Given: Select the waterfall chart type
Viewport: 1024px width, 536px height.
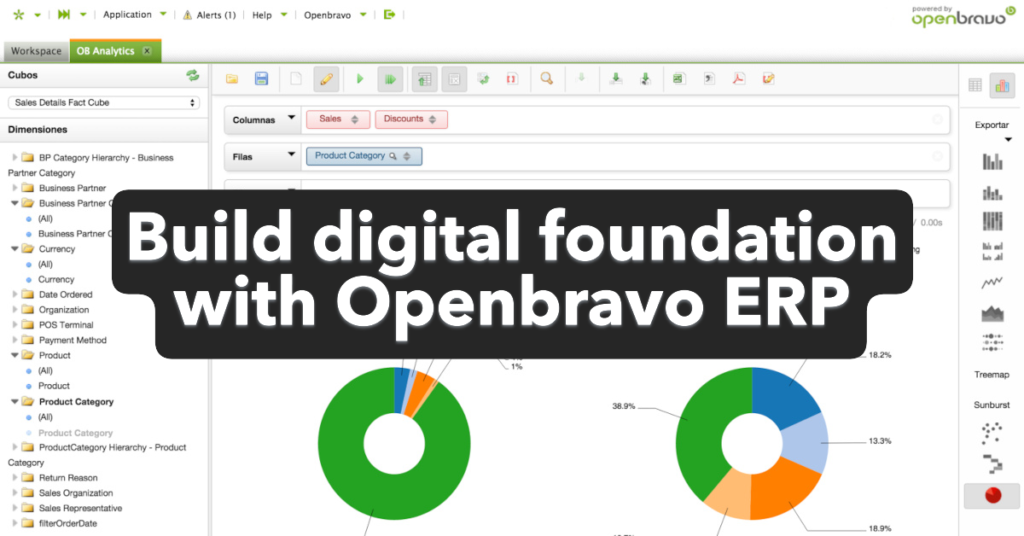Looking at the screenshot, I should click(992, 463).
